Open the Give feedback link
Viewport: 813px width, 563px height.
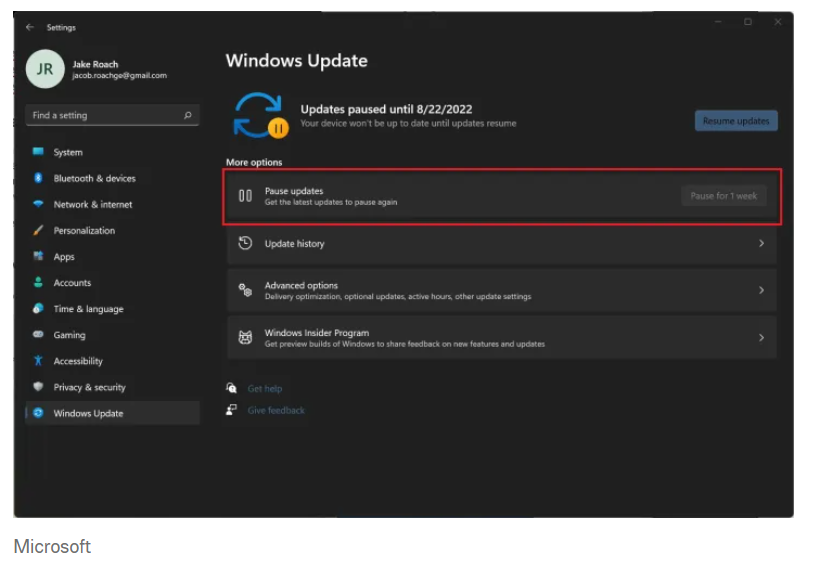pos(276,410)
